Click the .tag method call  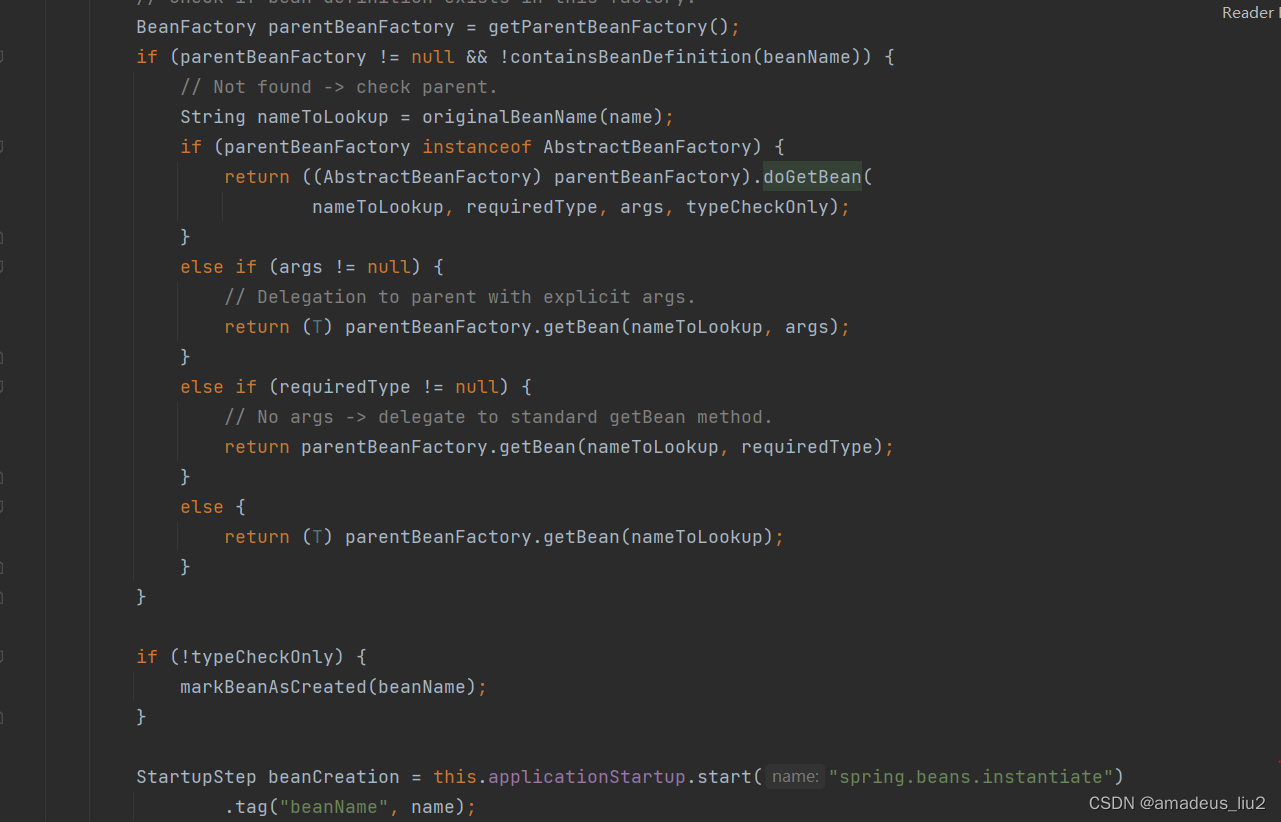tap(246, 807)
